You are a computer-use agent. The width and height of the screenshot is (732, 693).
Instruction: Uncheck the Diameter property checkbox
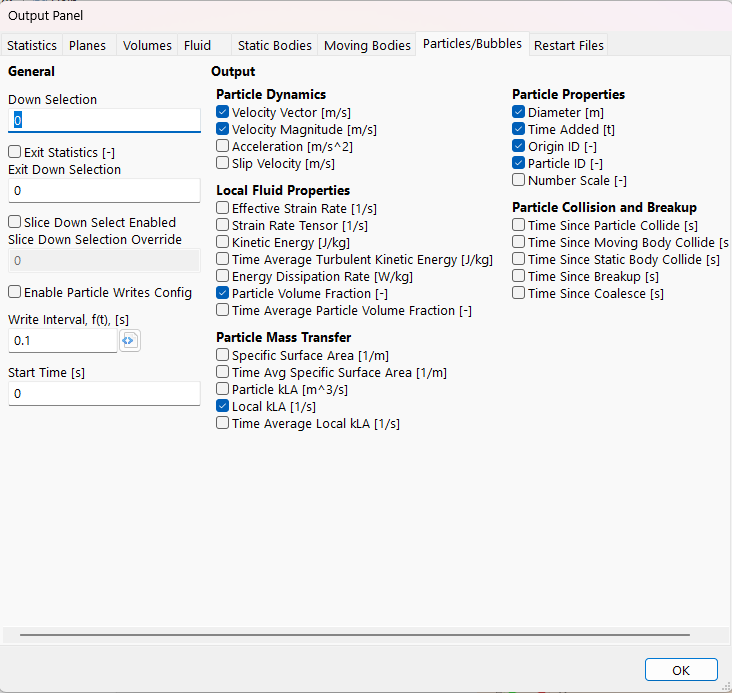pyautogui.click(x=519, y=113)
